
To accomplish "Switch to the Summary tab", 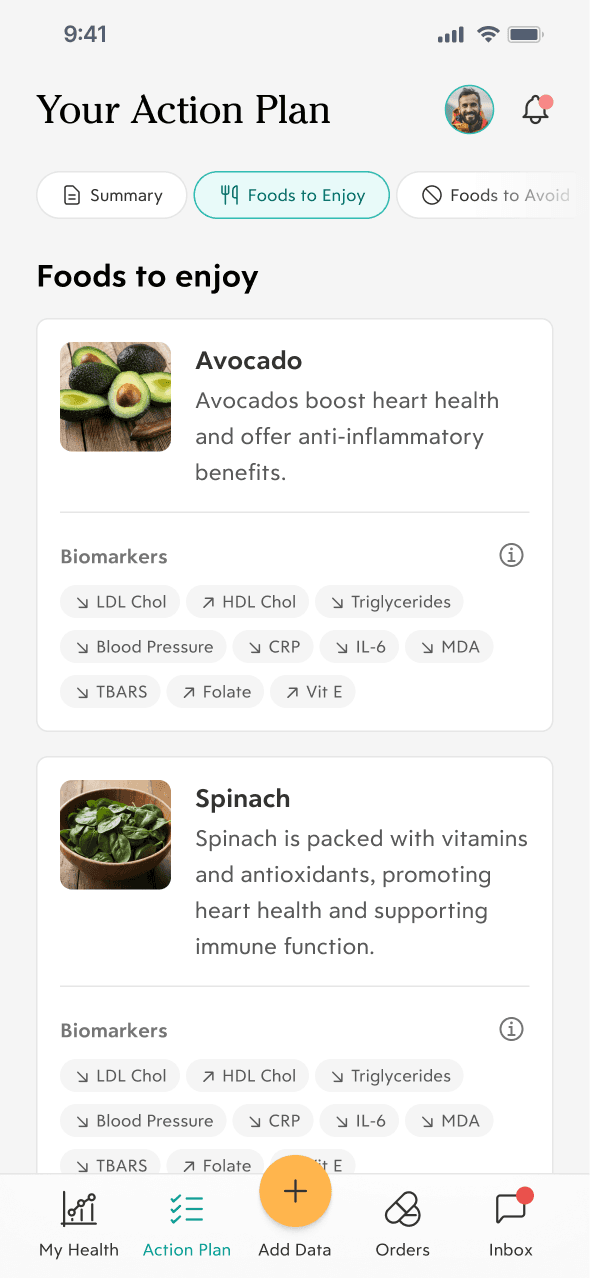I will [111, 195].
